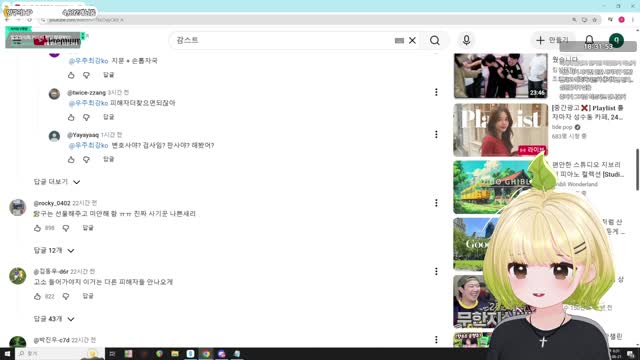Clear the search text with the X
640x360 pixels.
coord(413,40)
